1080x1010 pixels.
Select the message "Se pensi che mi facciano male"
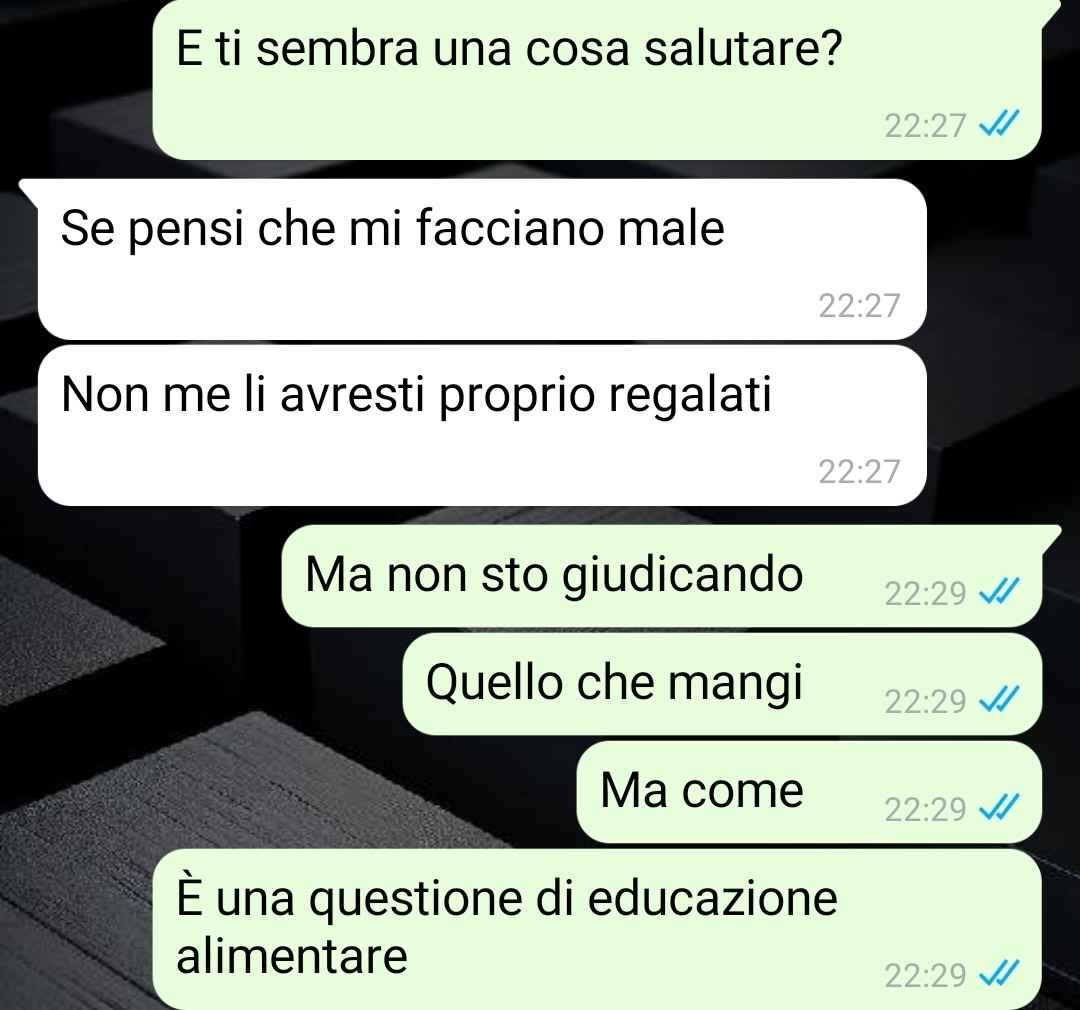point(482,259)
